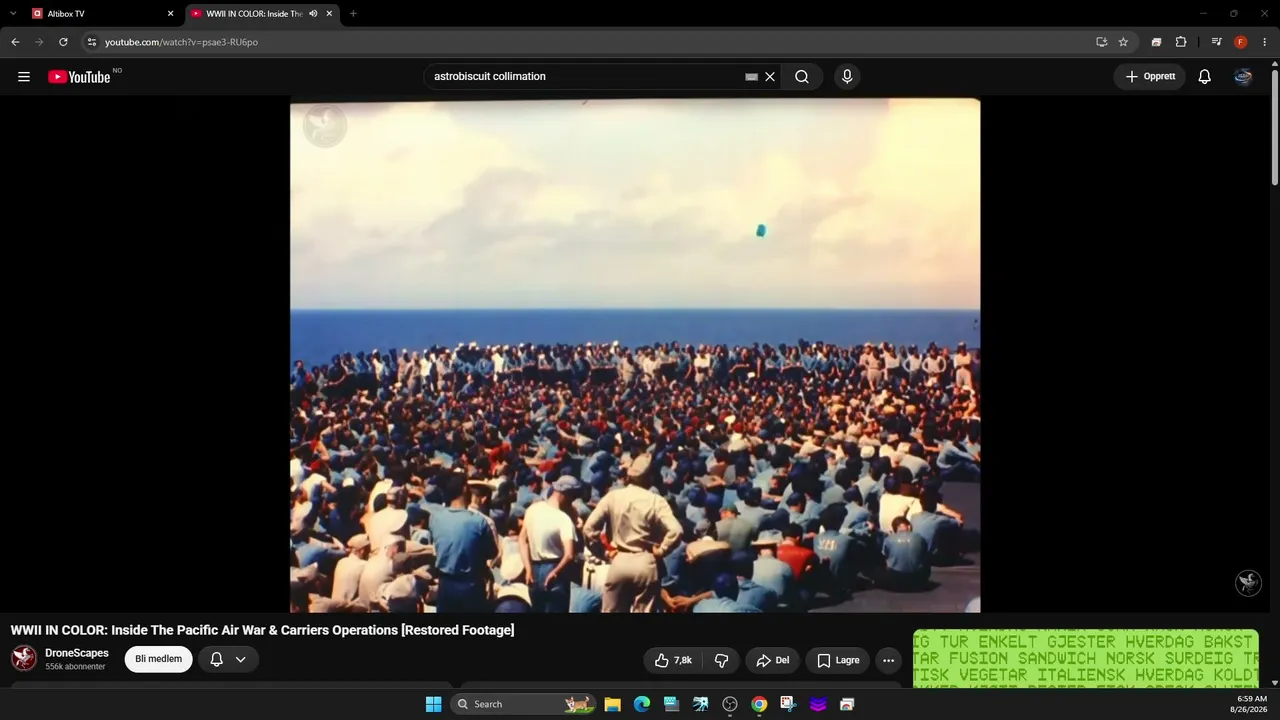Select the youtube.com URL in address bar
1280x720 pixels.
pyautogui.click(x=181, y=42)
